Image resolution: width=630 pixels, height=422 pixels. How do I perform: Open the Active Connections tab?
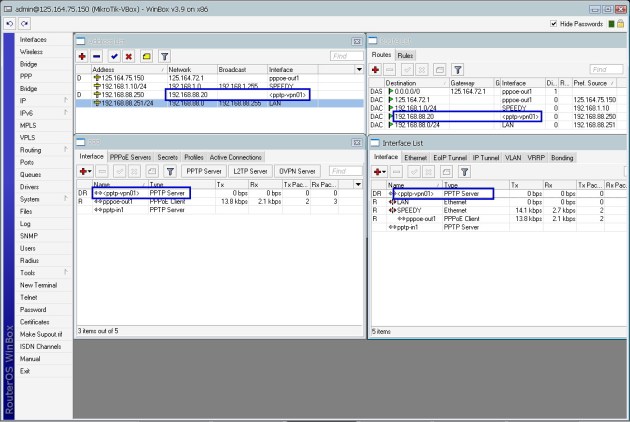pyautogui.click(x=235, y=157)
